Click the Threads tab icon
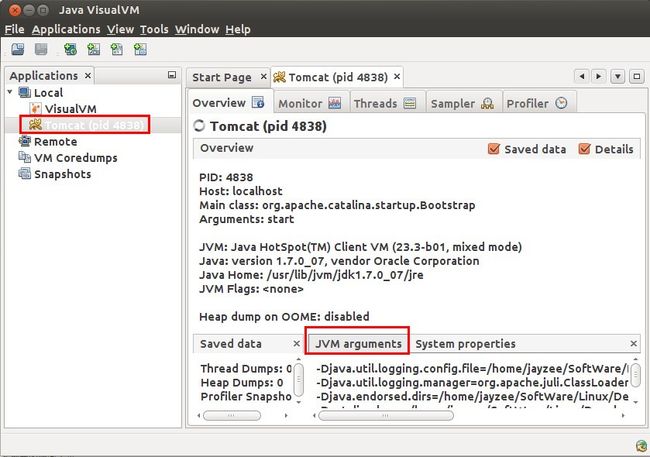This screenshot has height=457, width=650. pyautogui.click(x=410, y=103)
